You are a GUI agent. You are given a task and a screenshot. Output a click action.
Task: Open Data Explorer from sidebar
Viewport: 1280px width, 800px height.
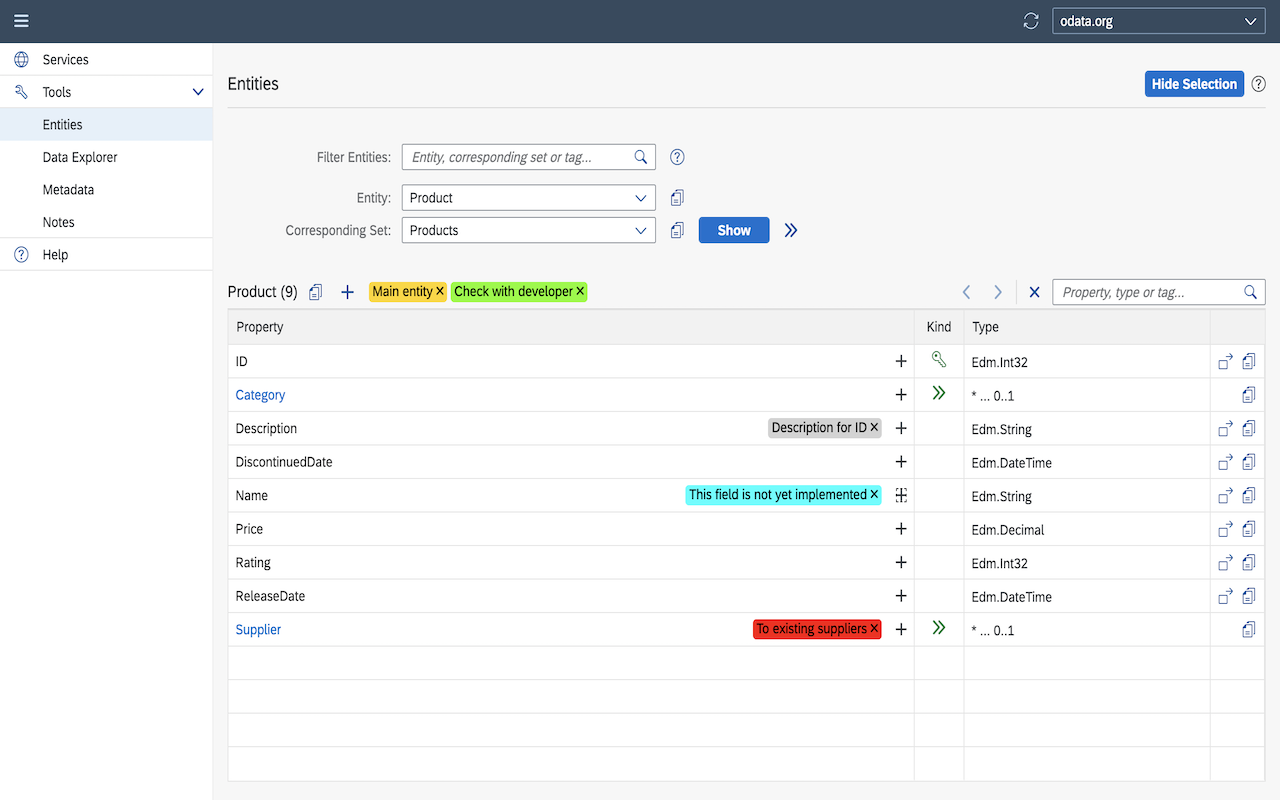tap(106, 157)
